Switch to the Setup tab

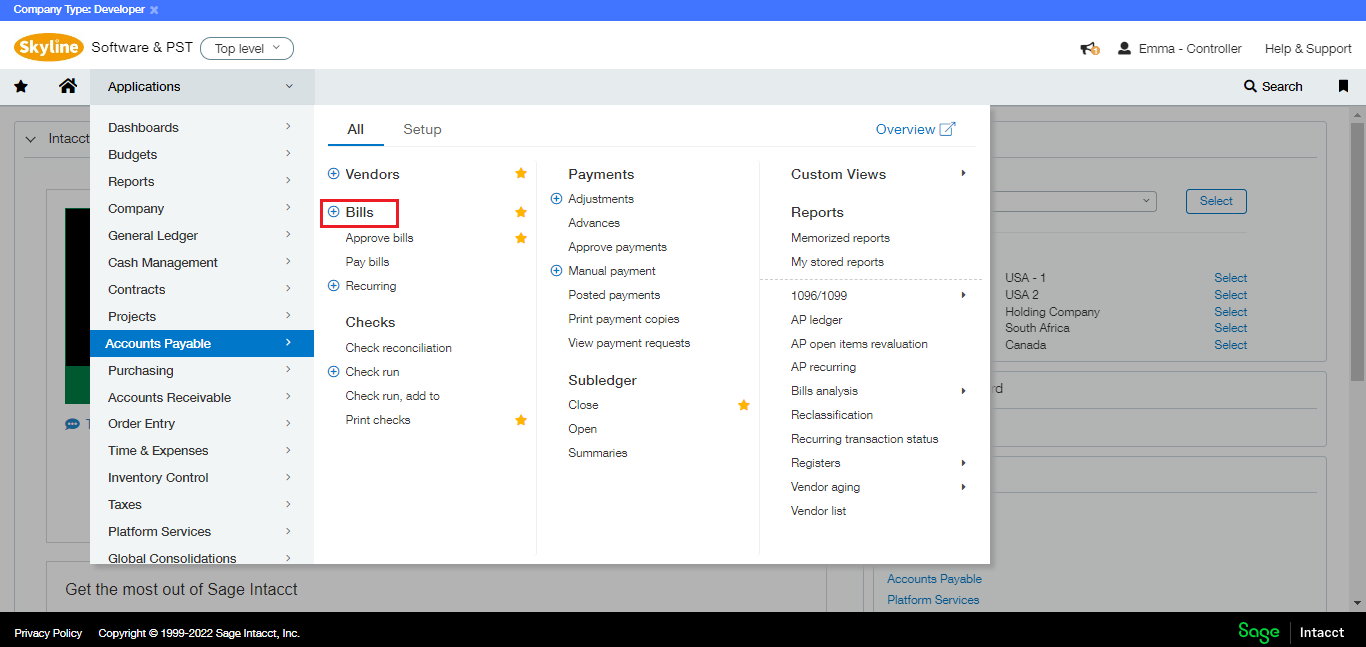[x=422, y=129]
